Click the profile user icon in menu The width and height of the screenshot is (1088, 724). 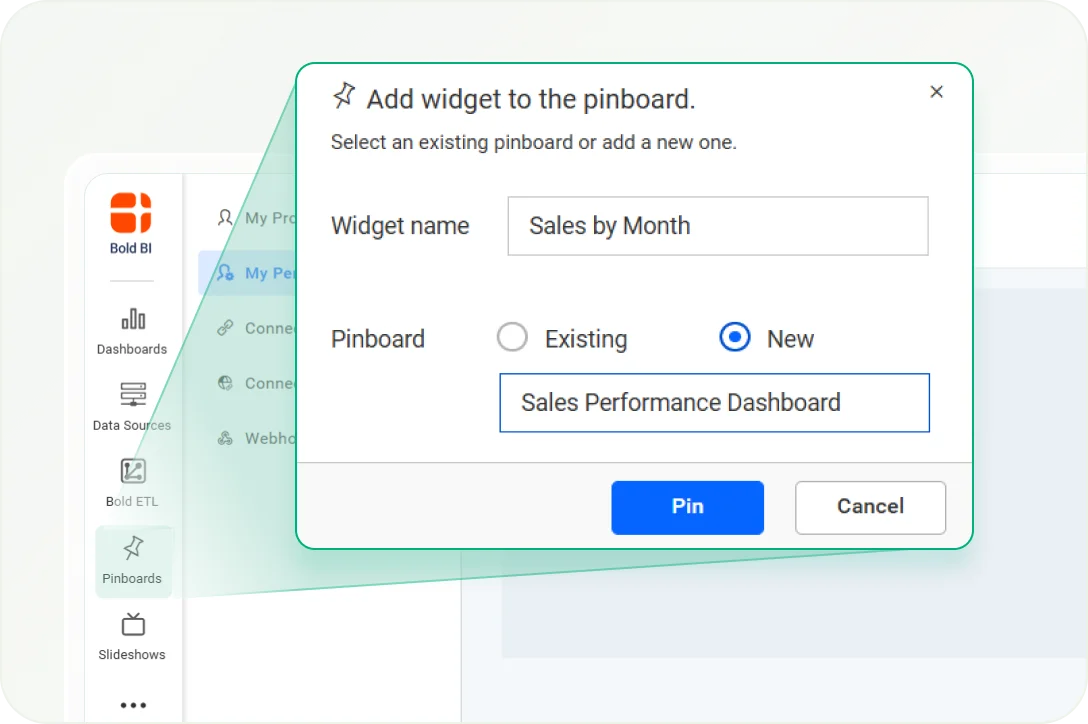coord(226,218)
